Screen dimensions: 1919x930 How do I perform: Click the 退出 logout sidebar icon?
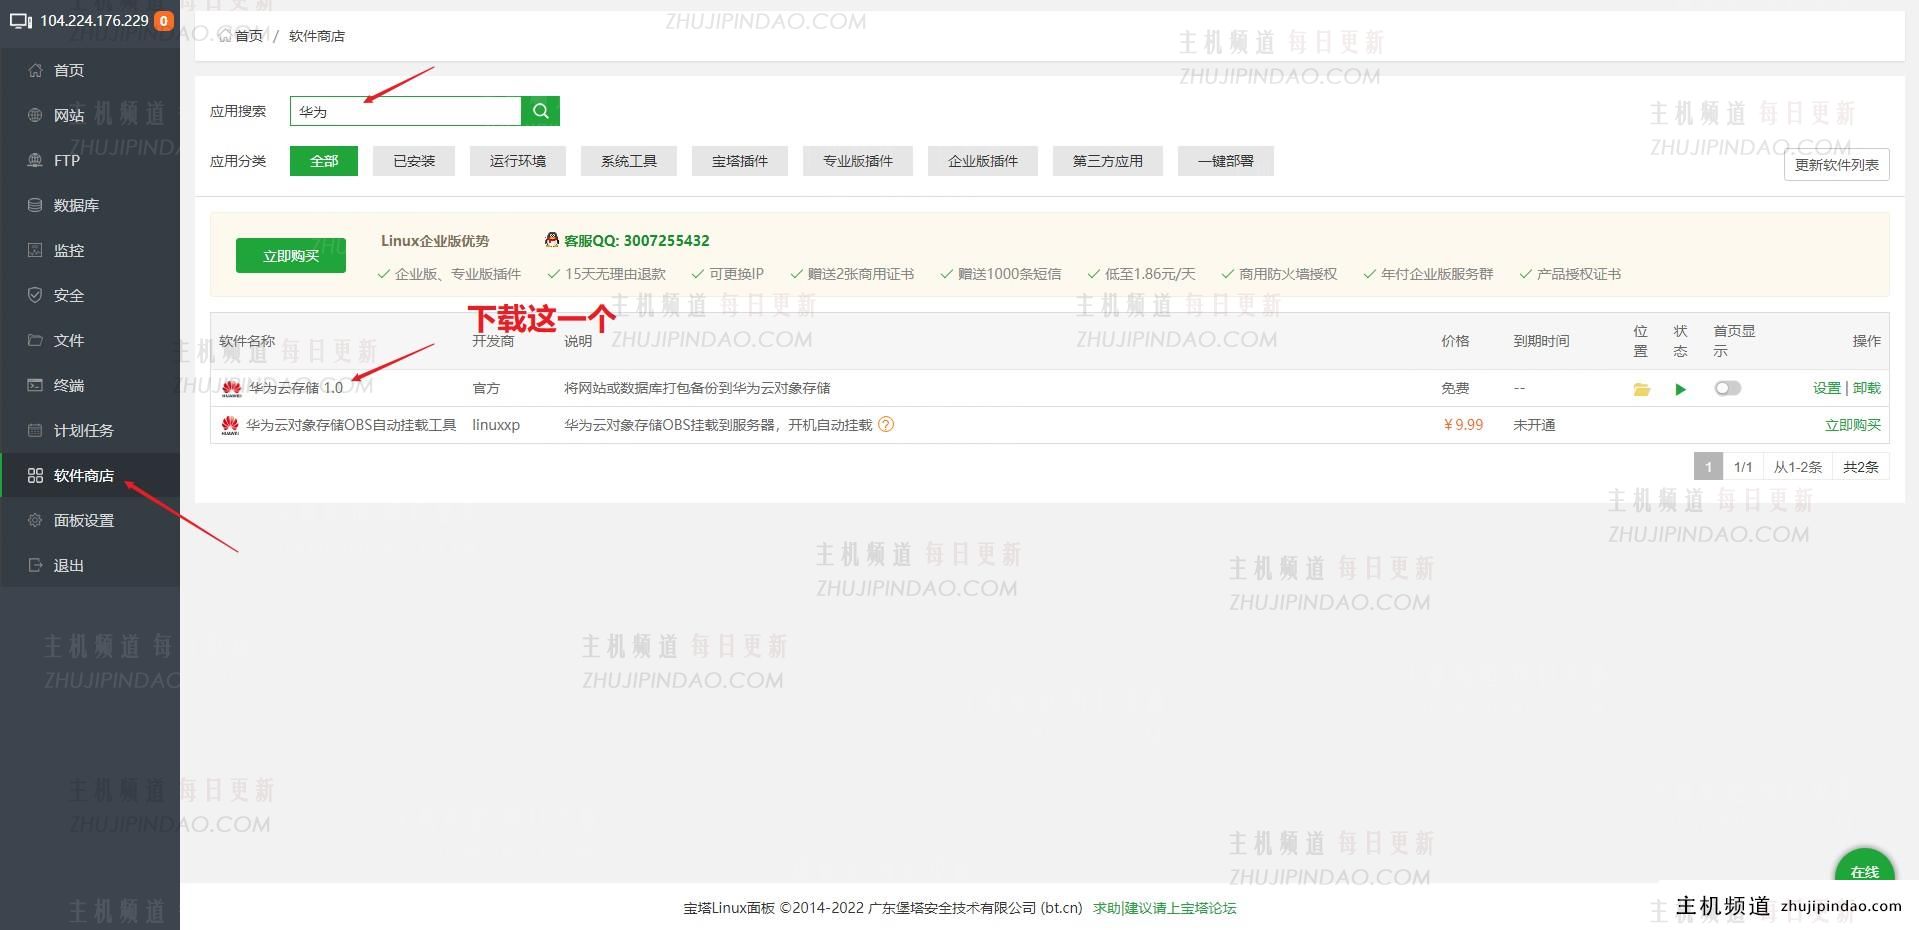pyautogui.click(x=35, y=565)
